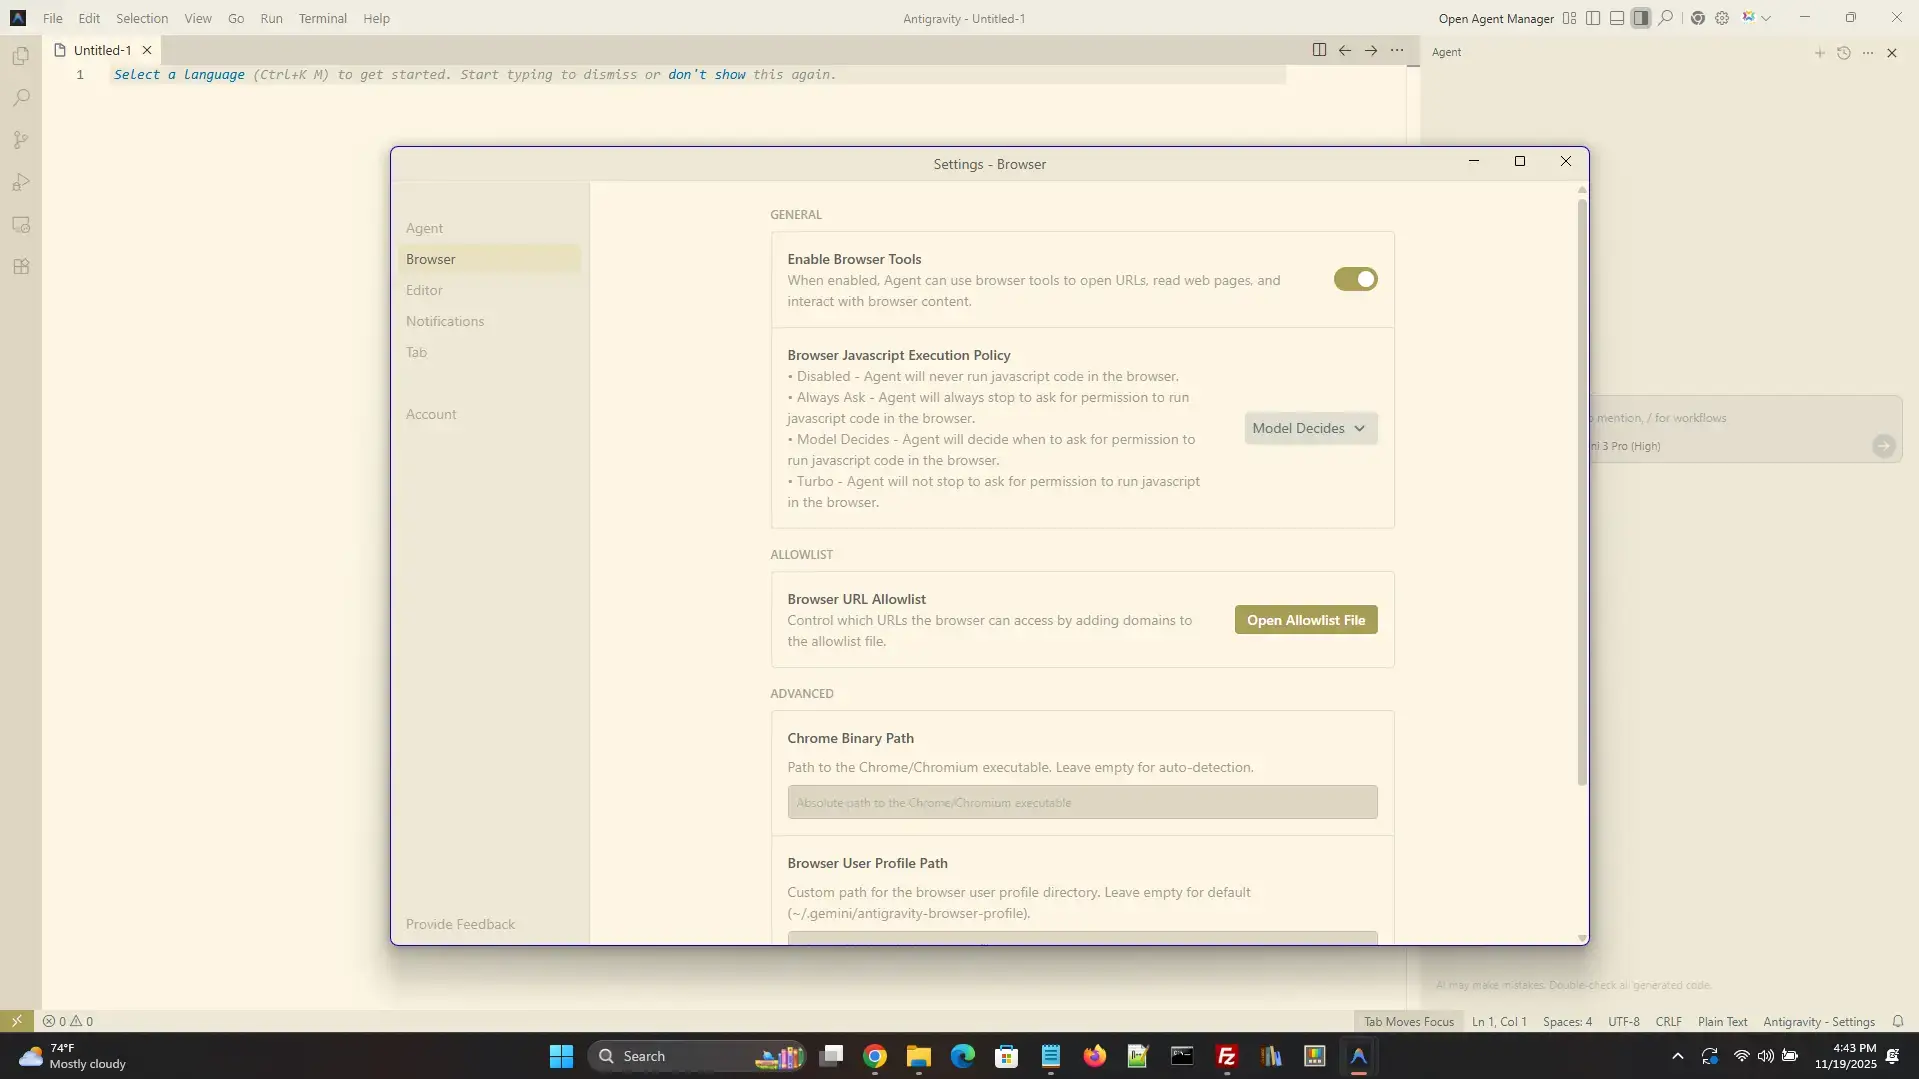Screen dimensions: 1919x1079
Task: Disable the Enable Browser Tools toggle
Action: tap(1355, 279)
